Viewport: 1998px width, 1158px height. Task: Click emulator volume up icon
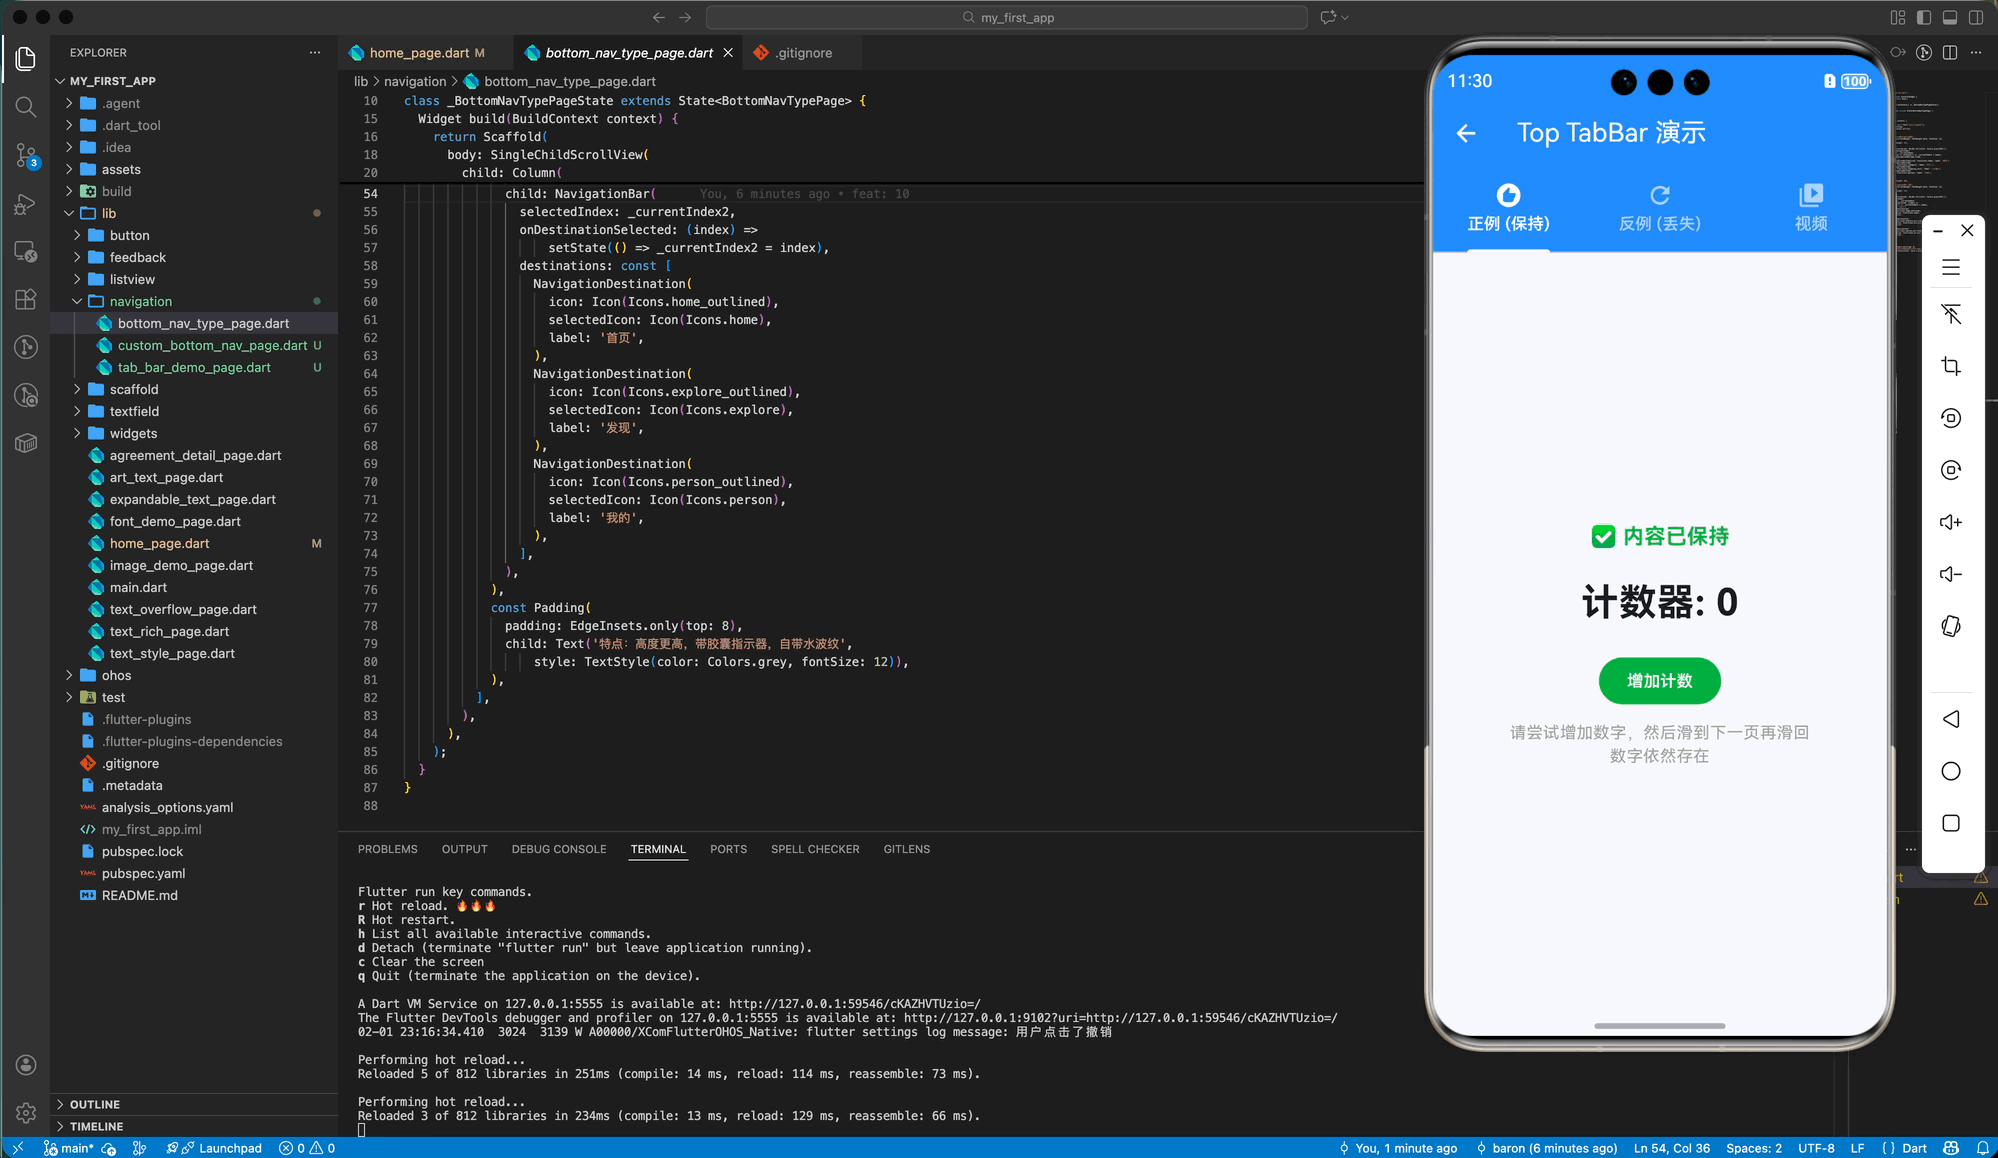(1950, 522)
